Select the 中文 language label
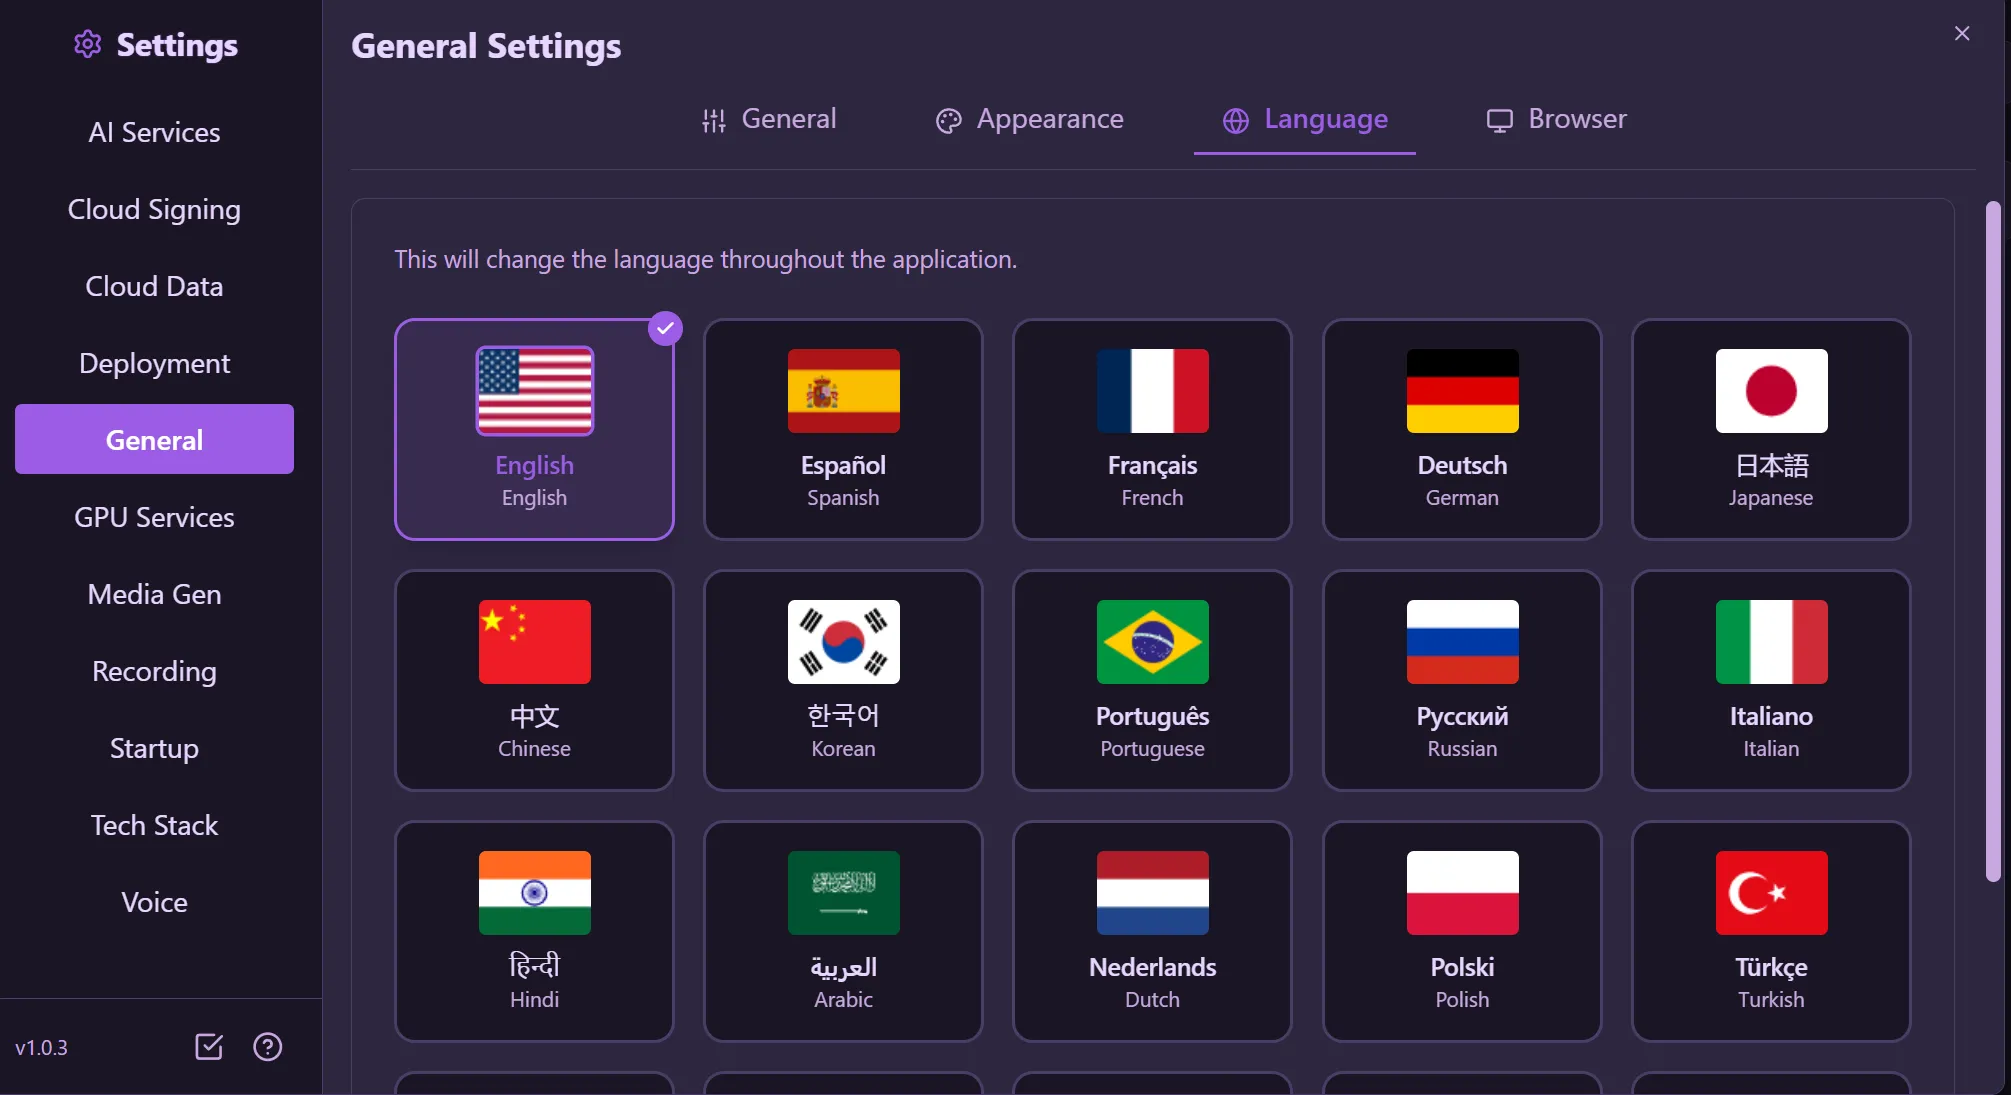The width and height of the screenshot is (2011, 1095). coord(535,716)
